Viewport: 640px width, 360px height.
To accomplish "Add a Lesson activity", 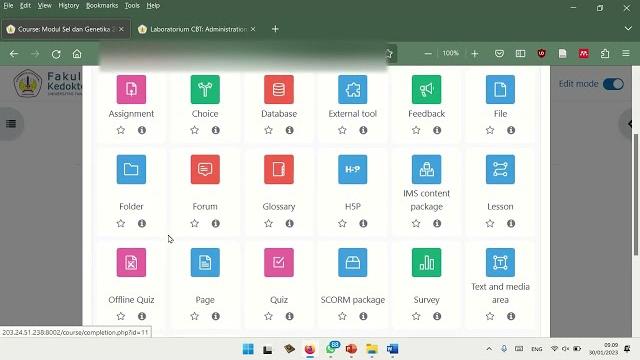I will pos(500,169).
